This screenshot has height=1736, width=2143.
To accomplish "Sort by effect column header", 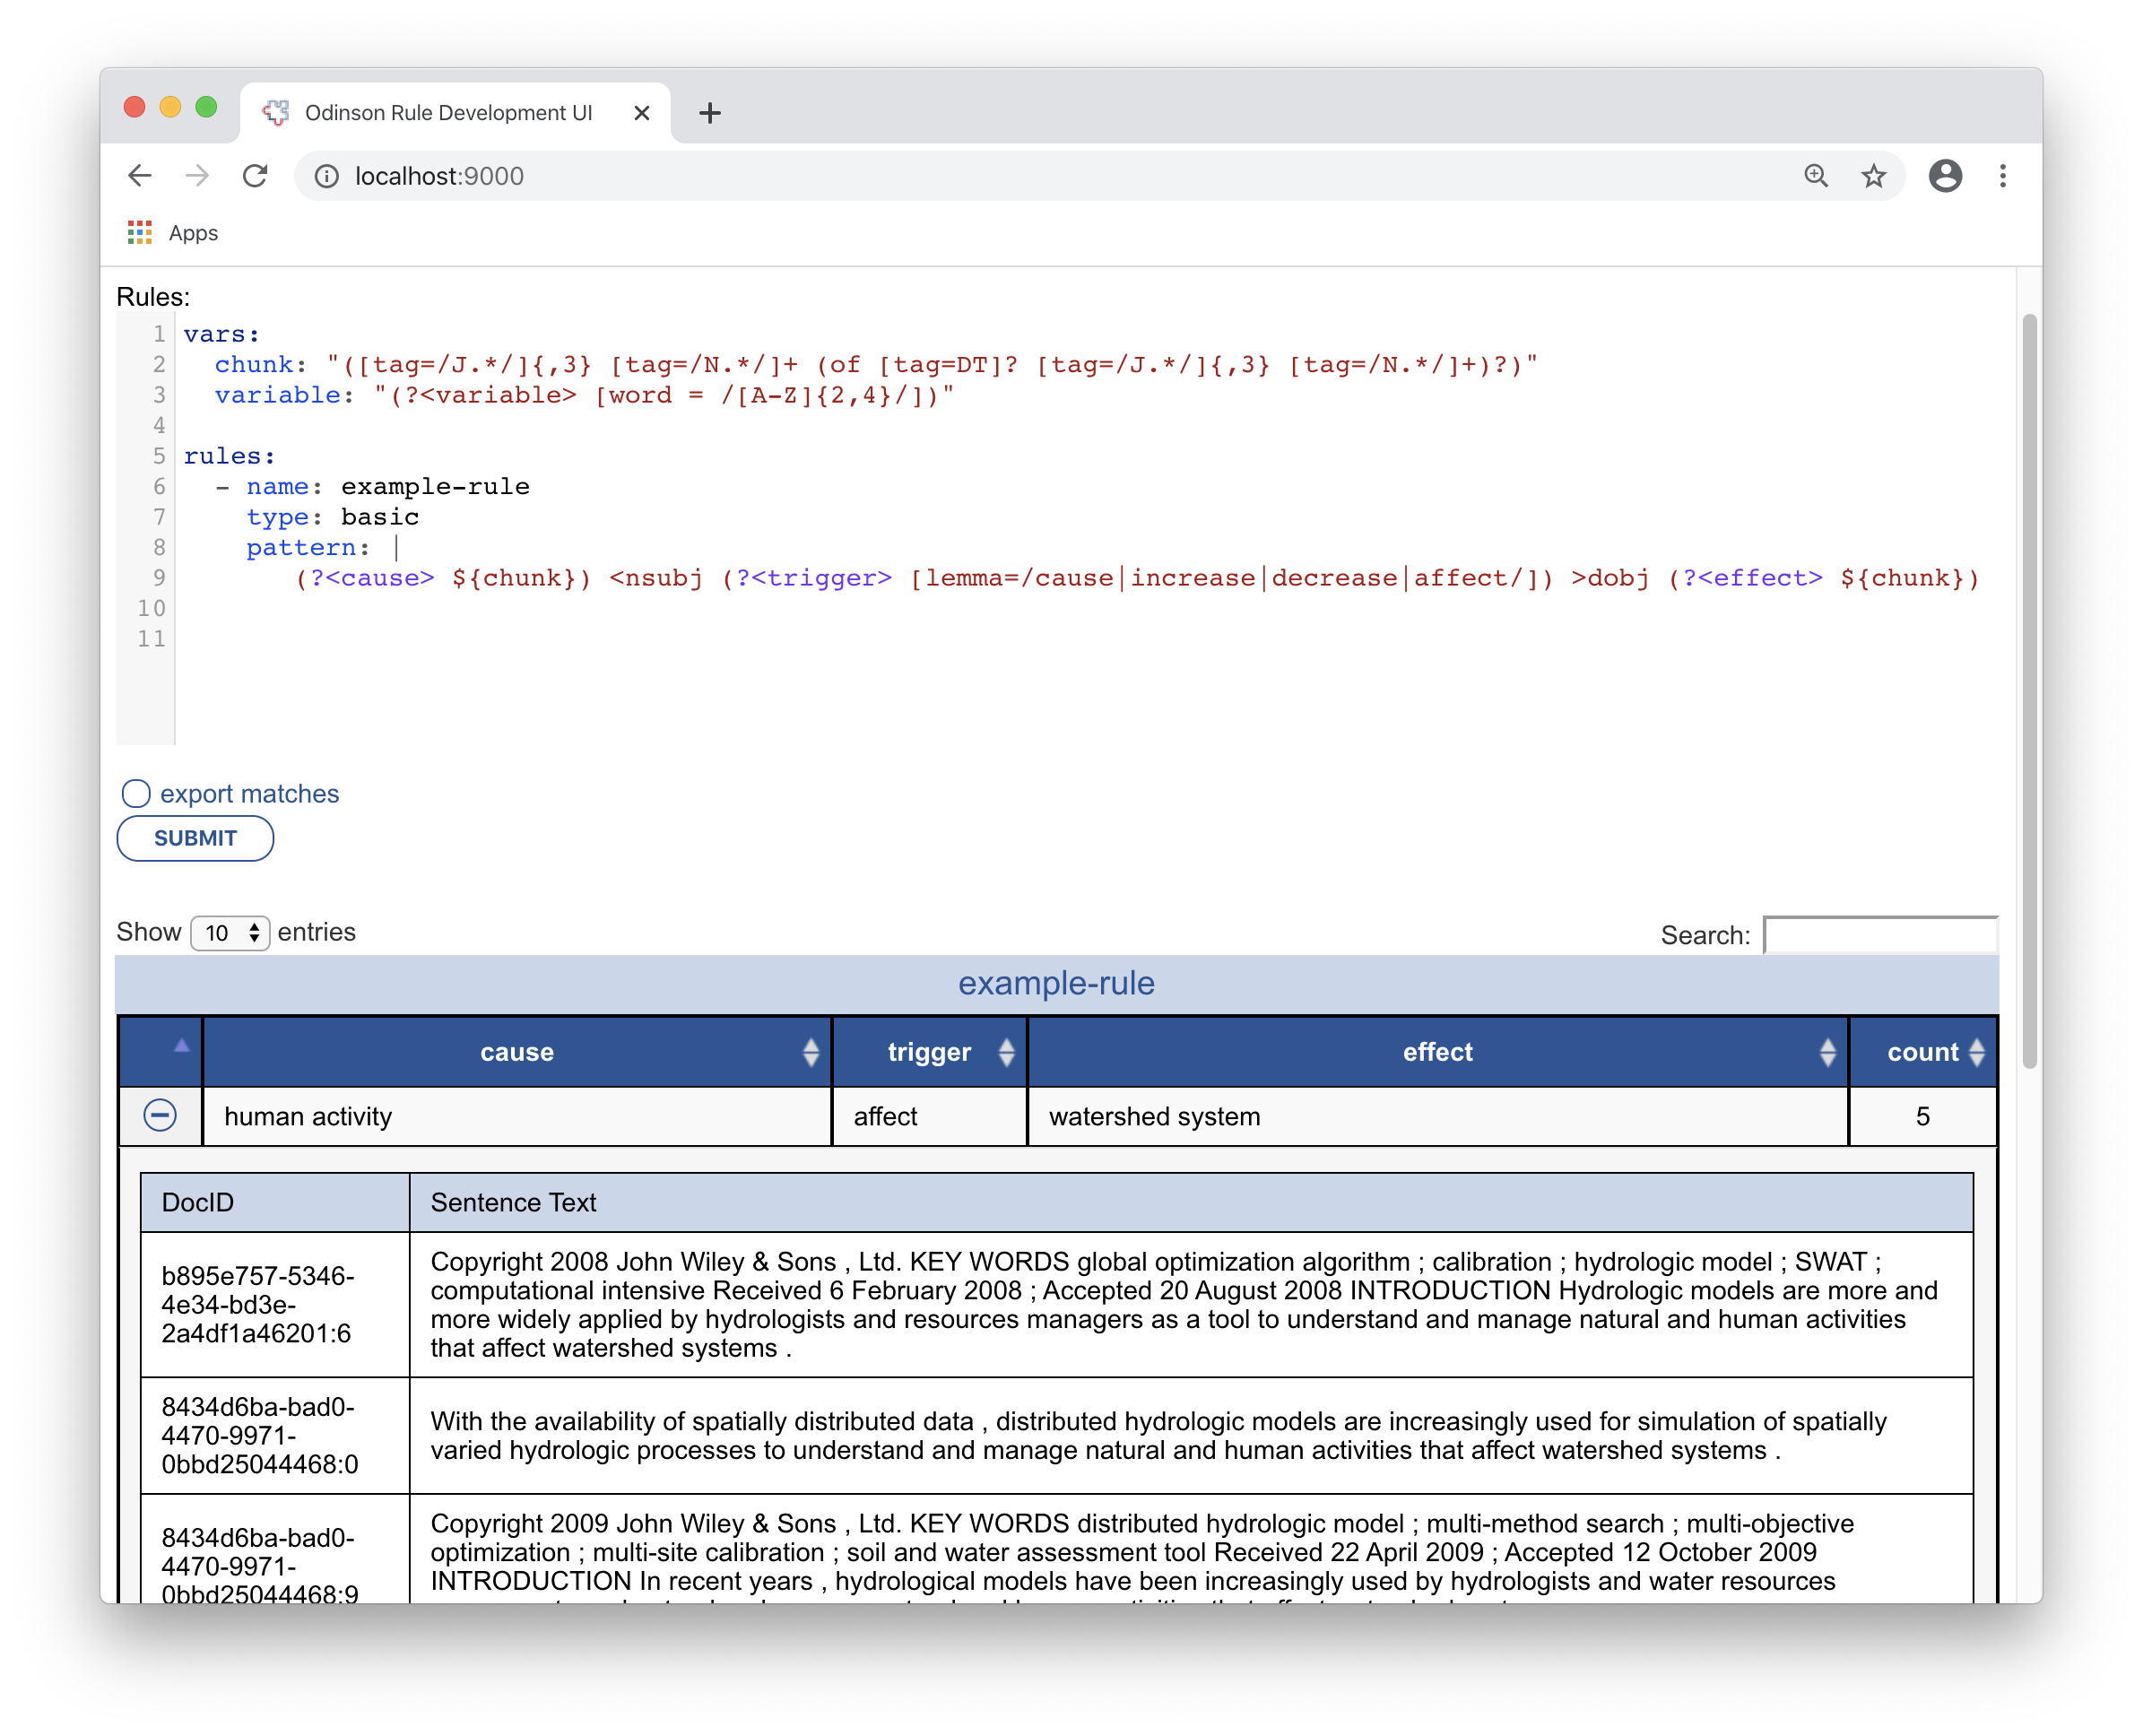I will coord(1437,1052).
